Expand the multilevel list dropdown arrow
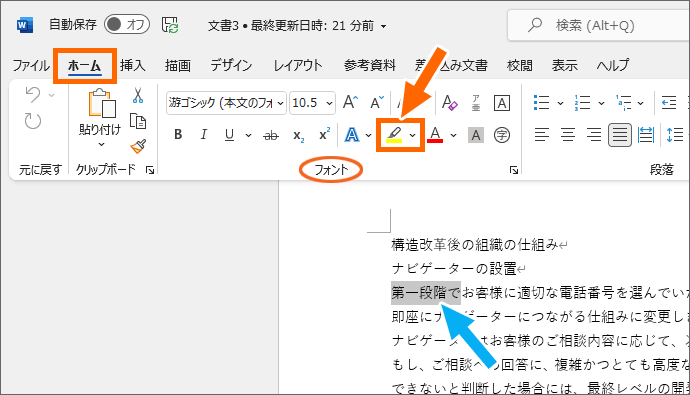This screenshot has width=690, height=395. (640, 104)
